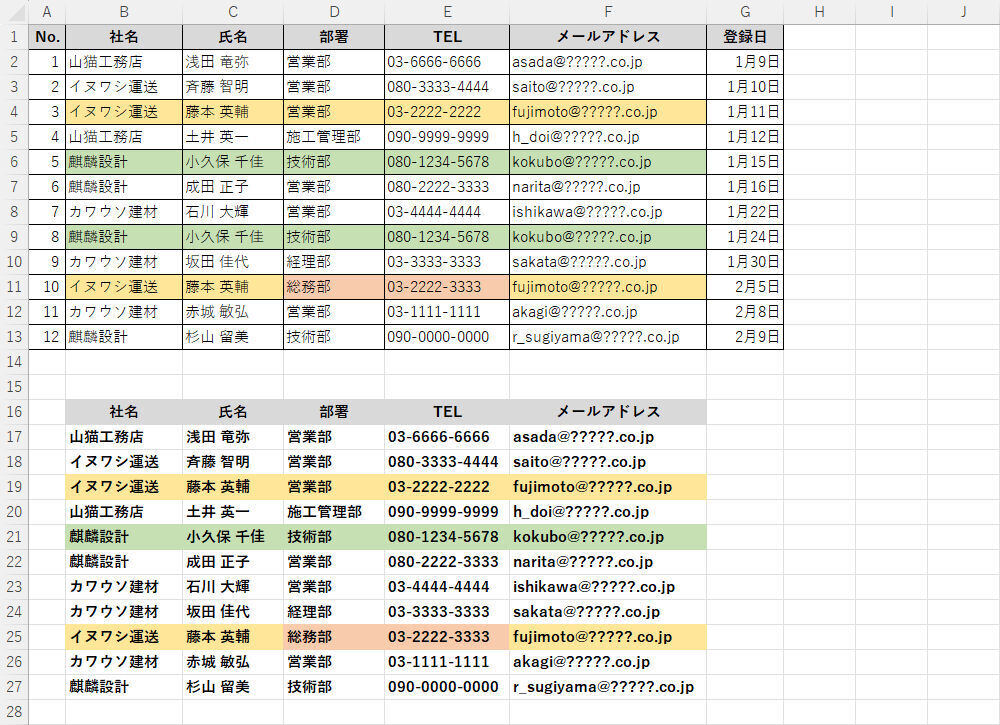This screenshot has height=725, width=1000.
Task: Select bold 総務部 in row 25
Action: 334,636
